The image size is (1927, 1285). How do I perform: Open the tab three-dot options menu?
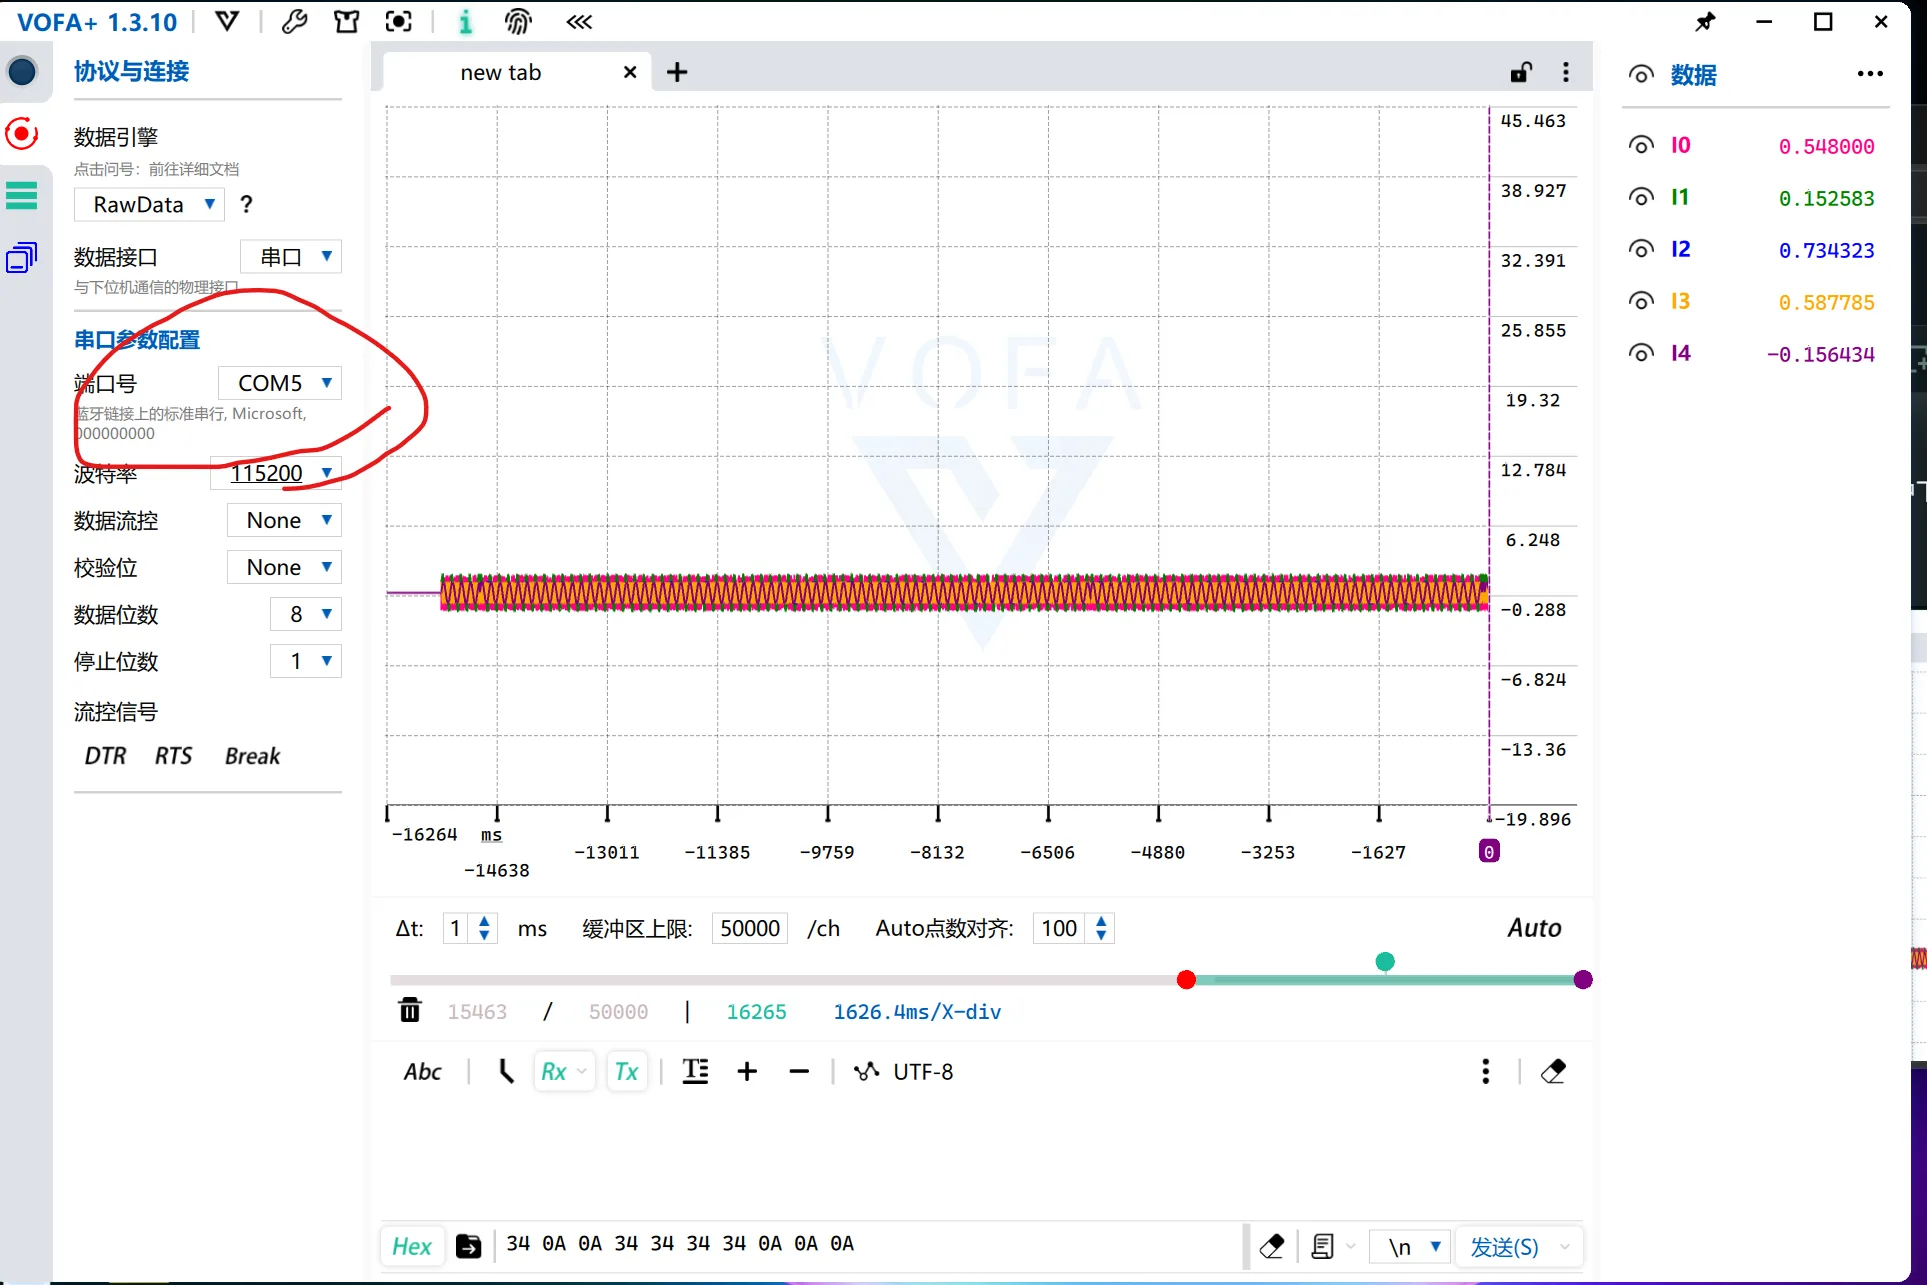pos(1566,72)
